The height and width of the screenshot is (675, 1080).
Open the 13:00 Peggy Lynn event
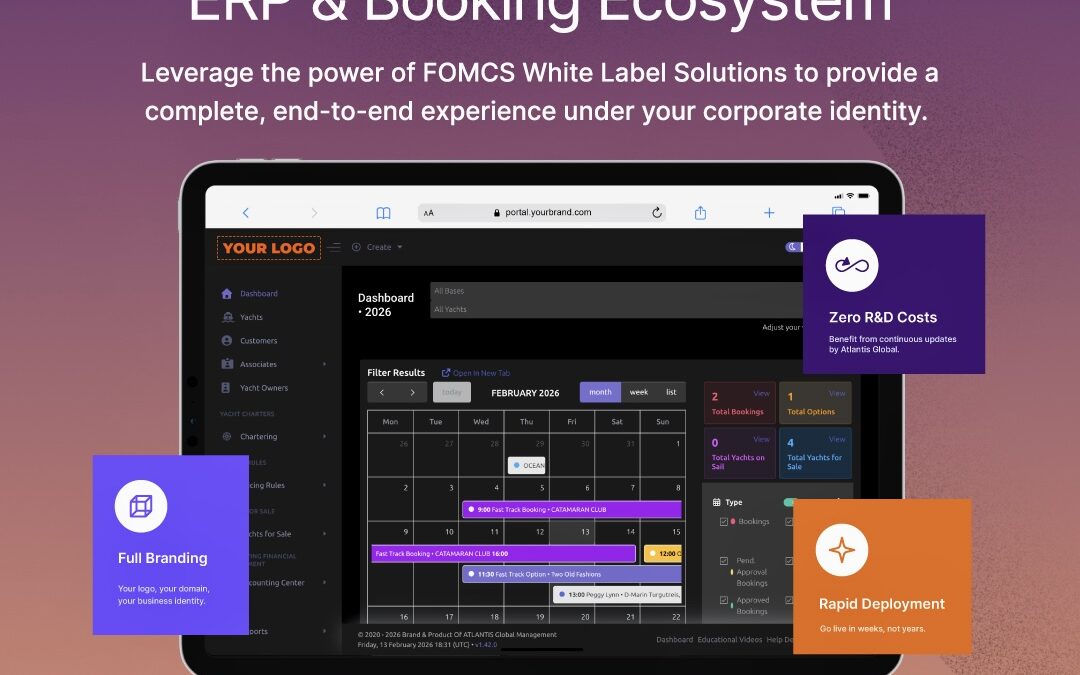(x=618, y=594)
